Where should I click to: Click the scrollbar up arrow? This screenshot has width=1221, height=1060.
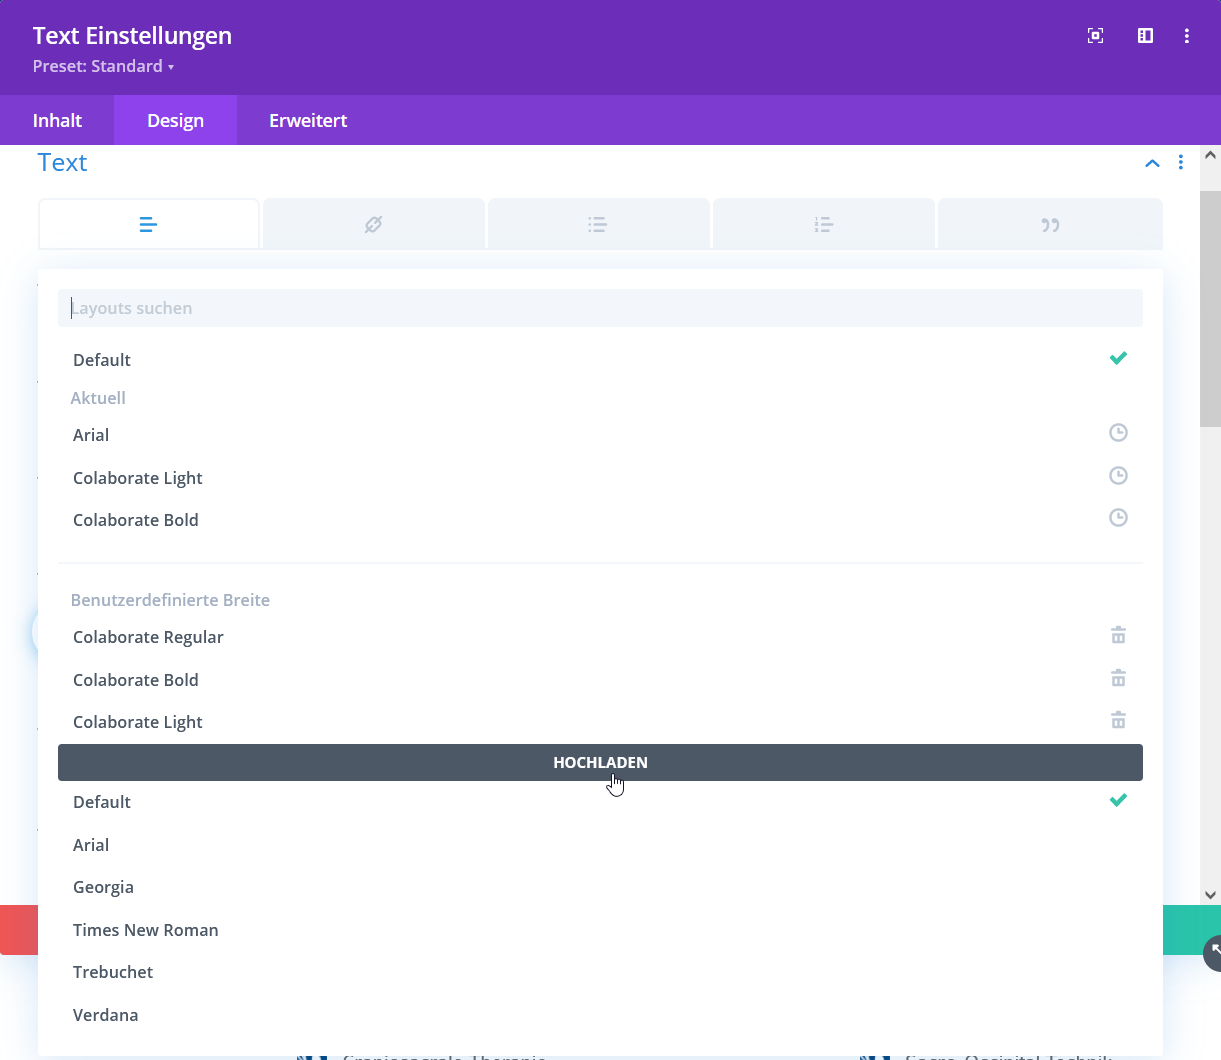coord(1210,155)
